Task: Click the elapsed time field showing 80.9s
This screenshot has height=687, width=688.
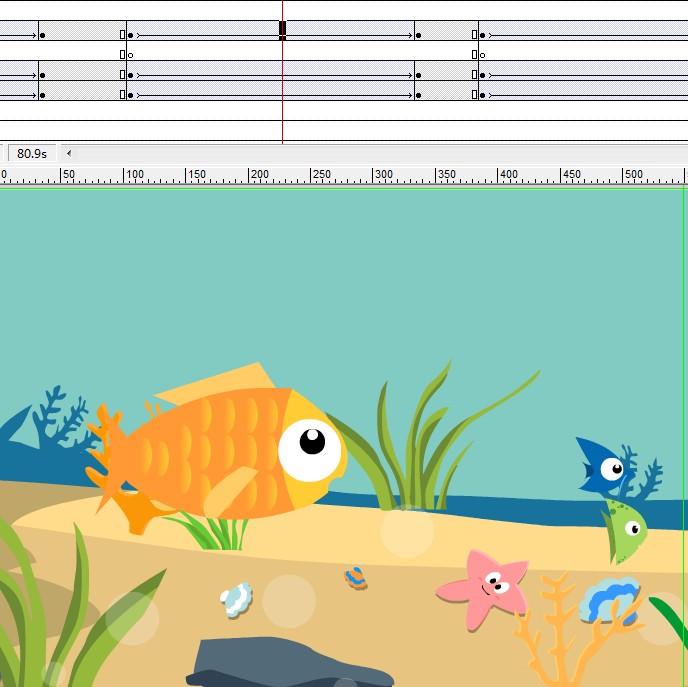Action: click(31, 153)
